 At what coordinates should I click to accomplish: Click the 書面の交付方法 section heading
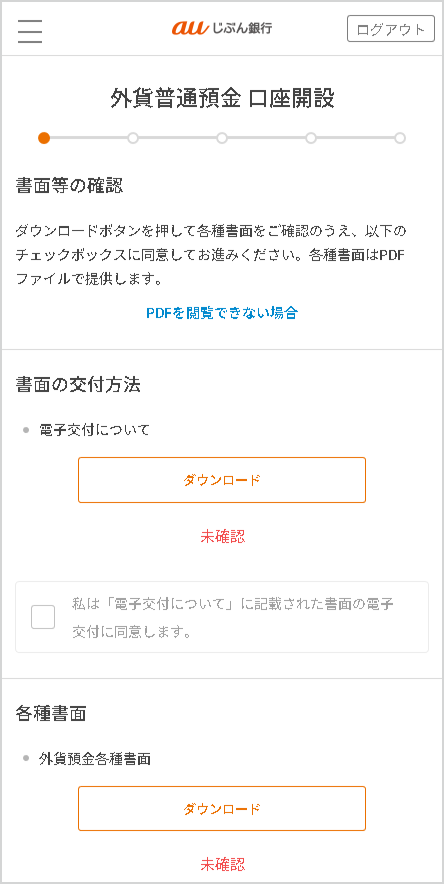tap(78, 385)
